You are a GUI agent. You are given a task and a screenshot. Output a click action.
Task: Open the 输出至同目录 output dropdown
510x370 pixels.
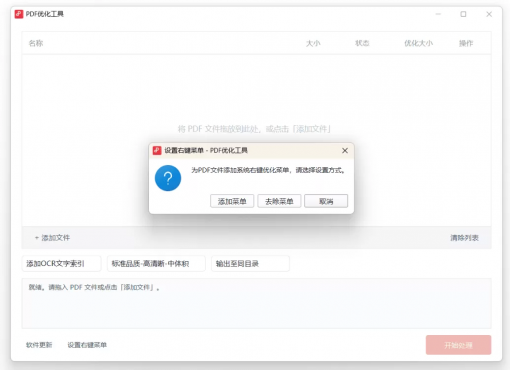click(x=250, y=264)
